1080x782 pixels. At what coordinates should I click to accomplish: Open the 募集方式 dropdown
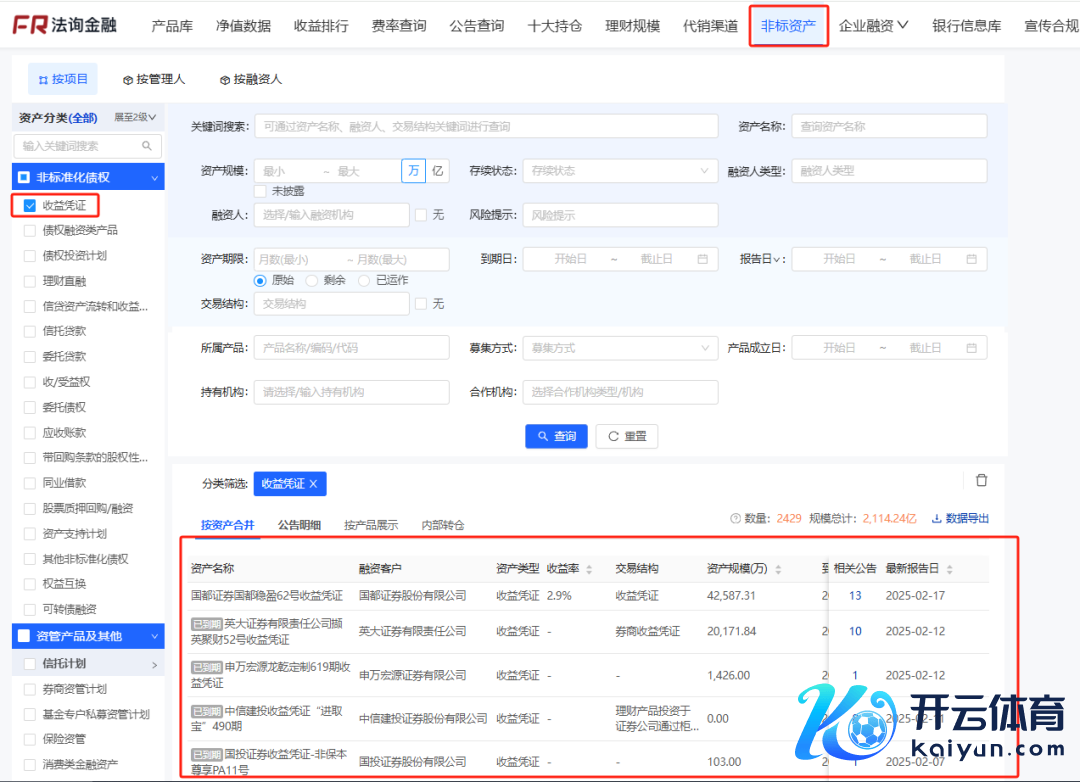pos(619,348)
